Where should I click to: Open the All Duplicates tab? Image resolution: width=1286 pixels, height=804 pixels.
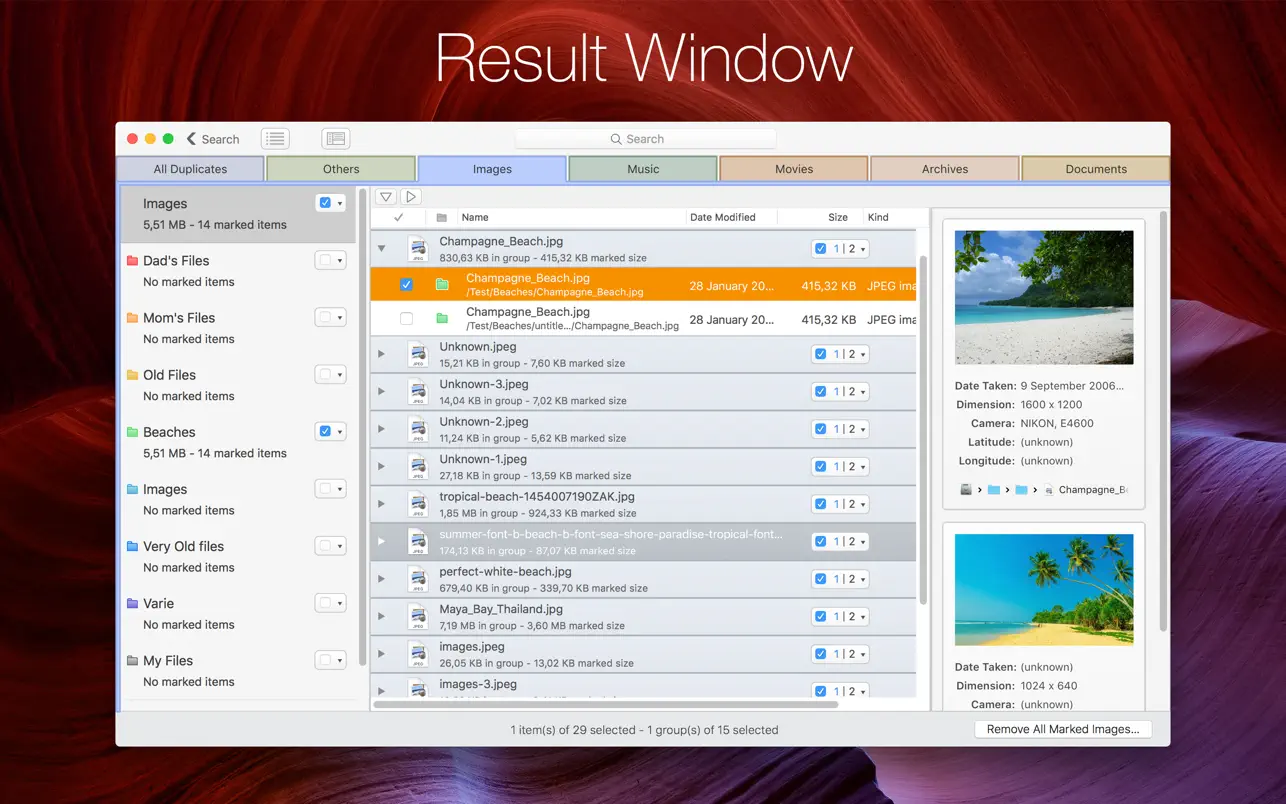click(190, 169)
